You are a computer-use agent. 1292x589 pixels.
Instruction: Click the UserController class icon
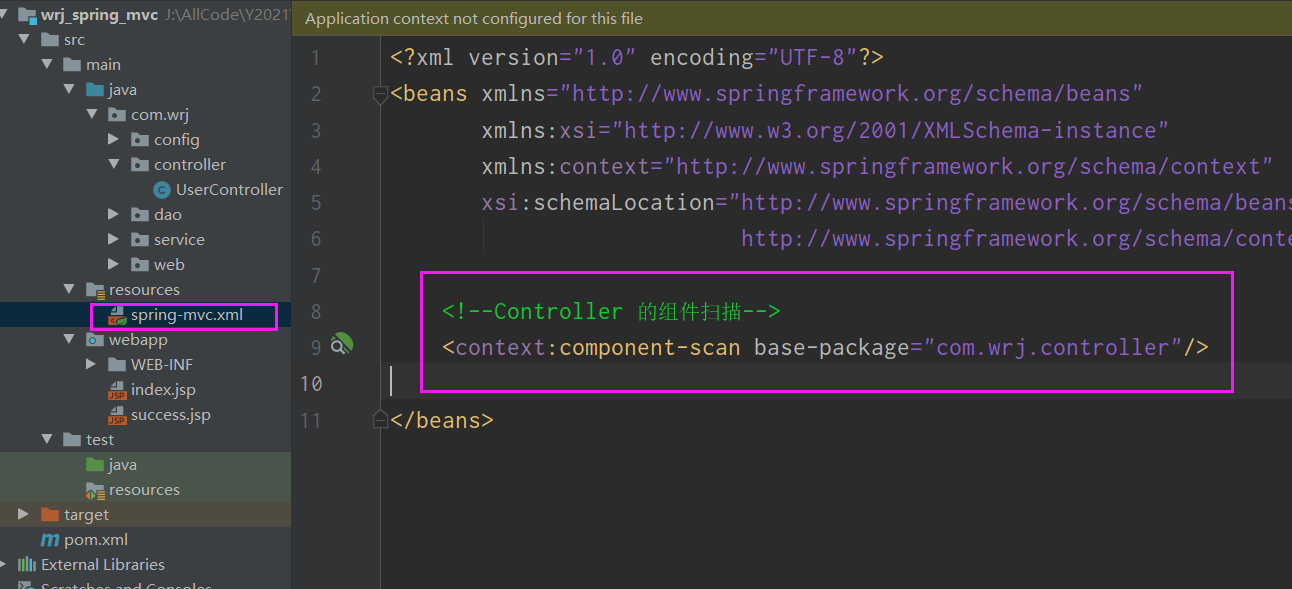[162, 190]
